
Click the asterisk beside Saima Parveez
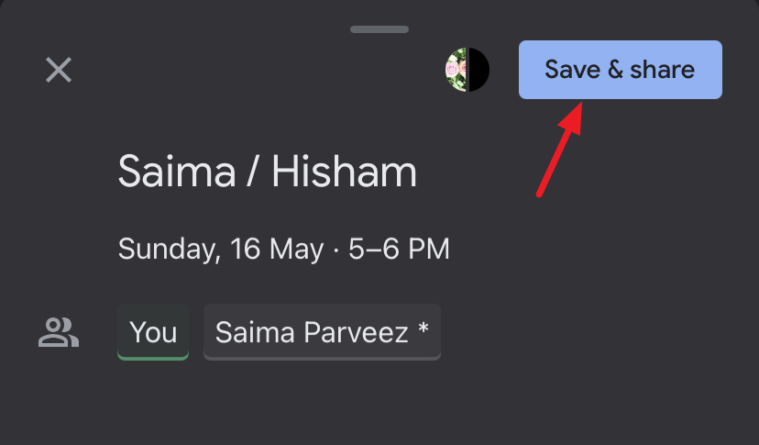click(x=424, y=328)
